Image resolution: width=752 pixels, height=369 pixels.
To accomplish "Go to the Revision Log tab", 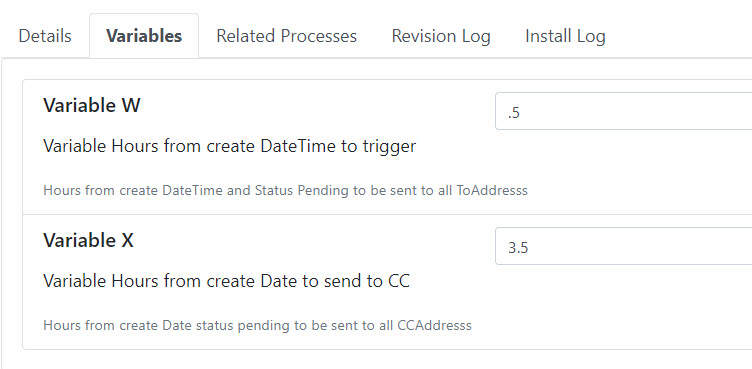I will [x=441, y=36].
